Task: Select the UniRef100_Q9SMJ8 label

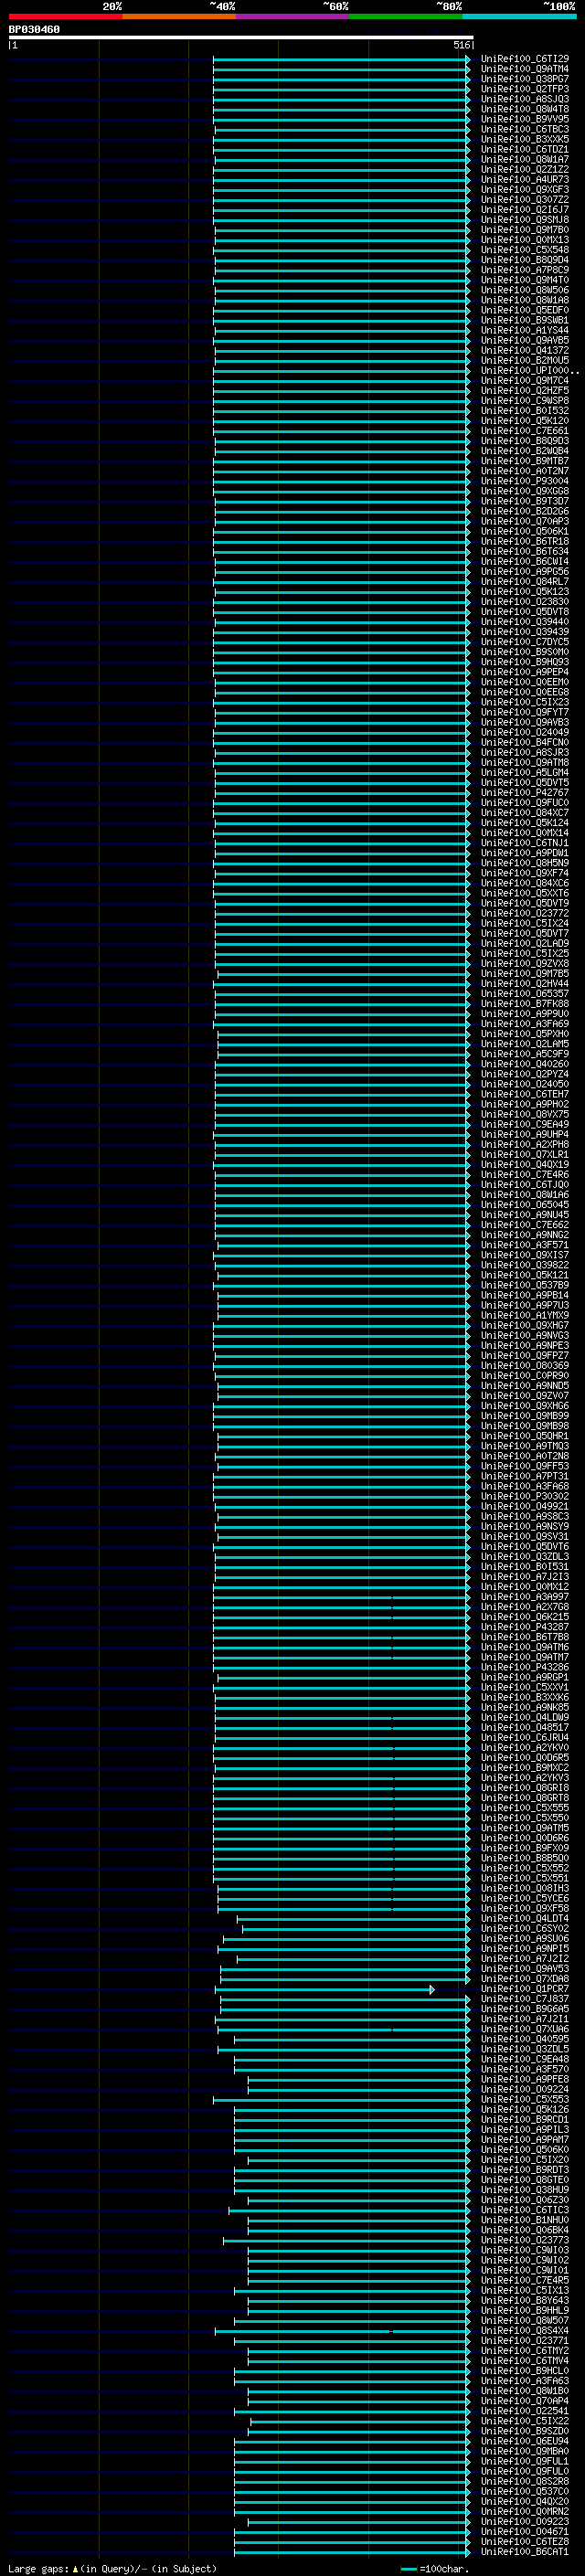Action: coord(525,220)
